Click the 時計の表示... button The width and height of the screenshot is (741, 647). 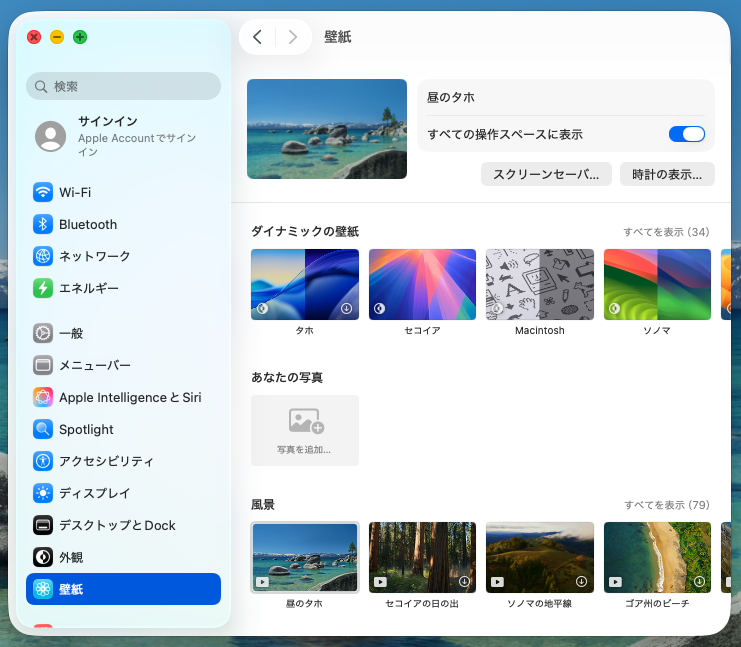click(667, 174)
